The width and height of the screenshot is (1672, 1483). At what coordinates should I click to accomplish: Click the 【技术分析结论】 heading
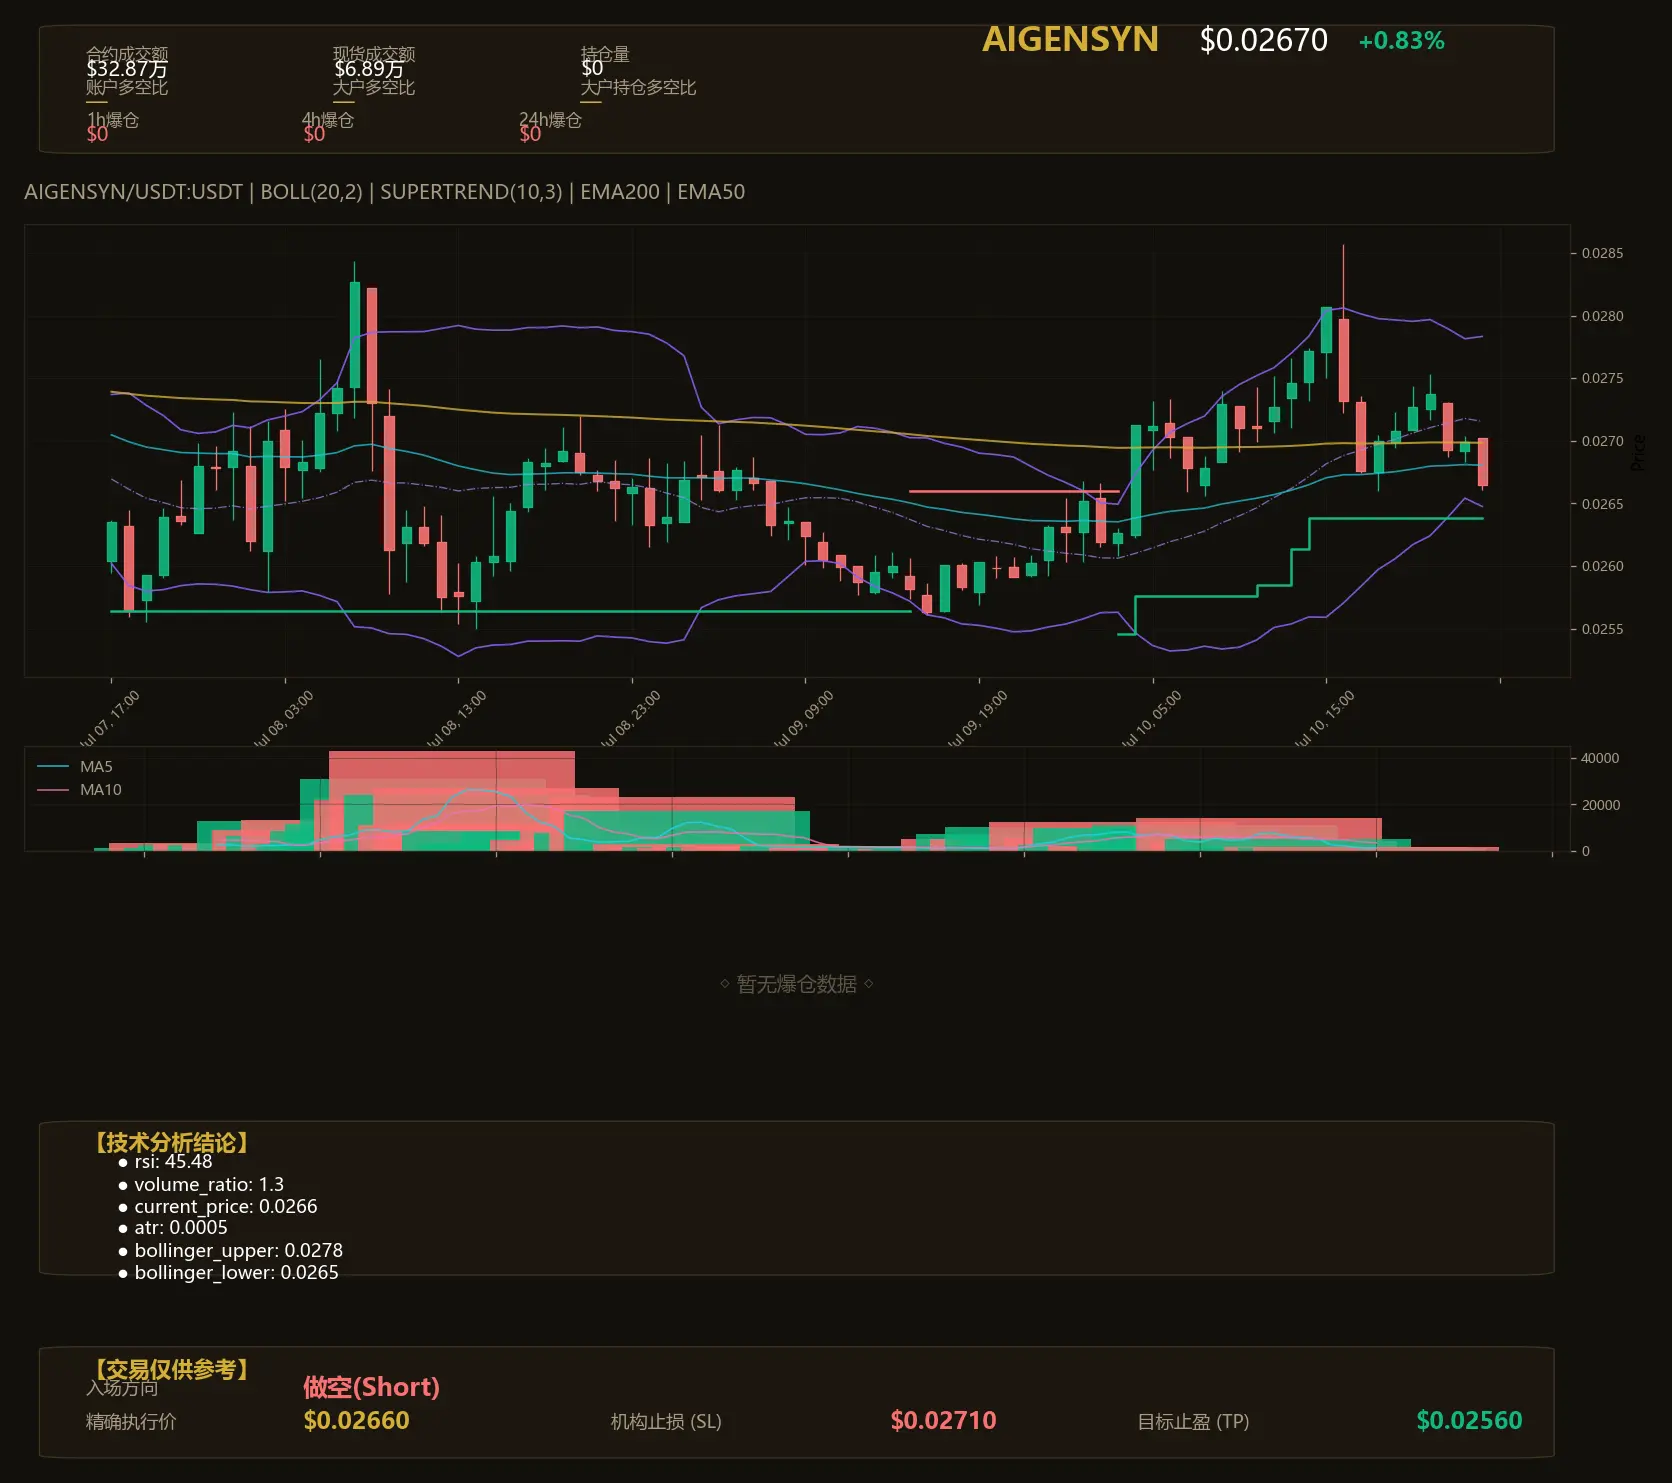pos(171,1142)
